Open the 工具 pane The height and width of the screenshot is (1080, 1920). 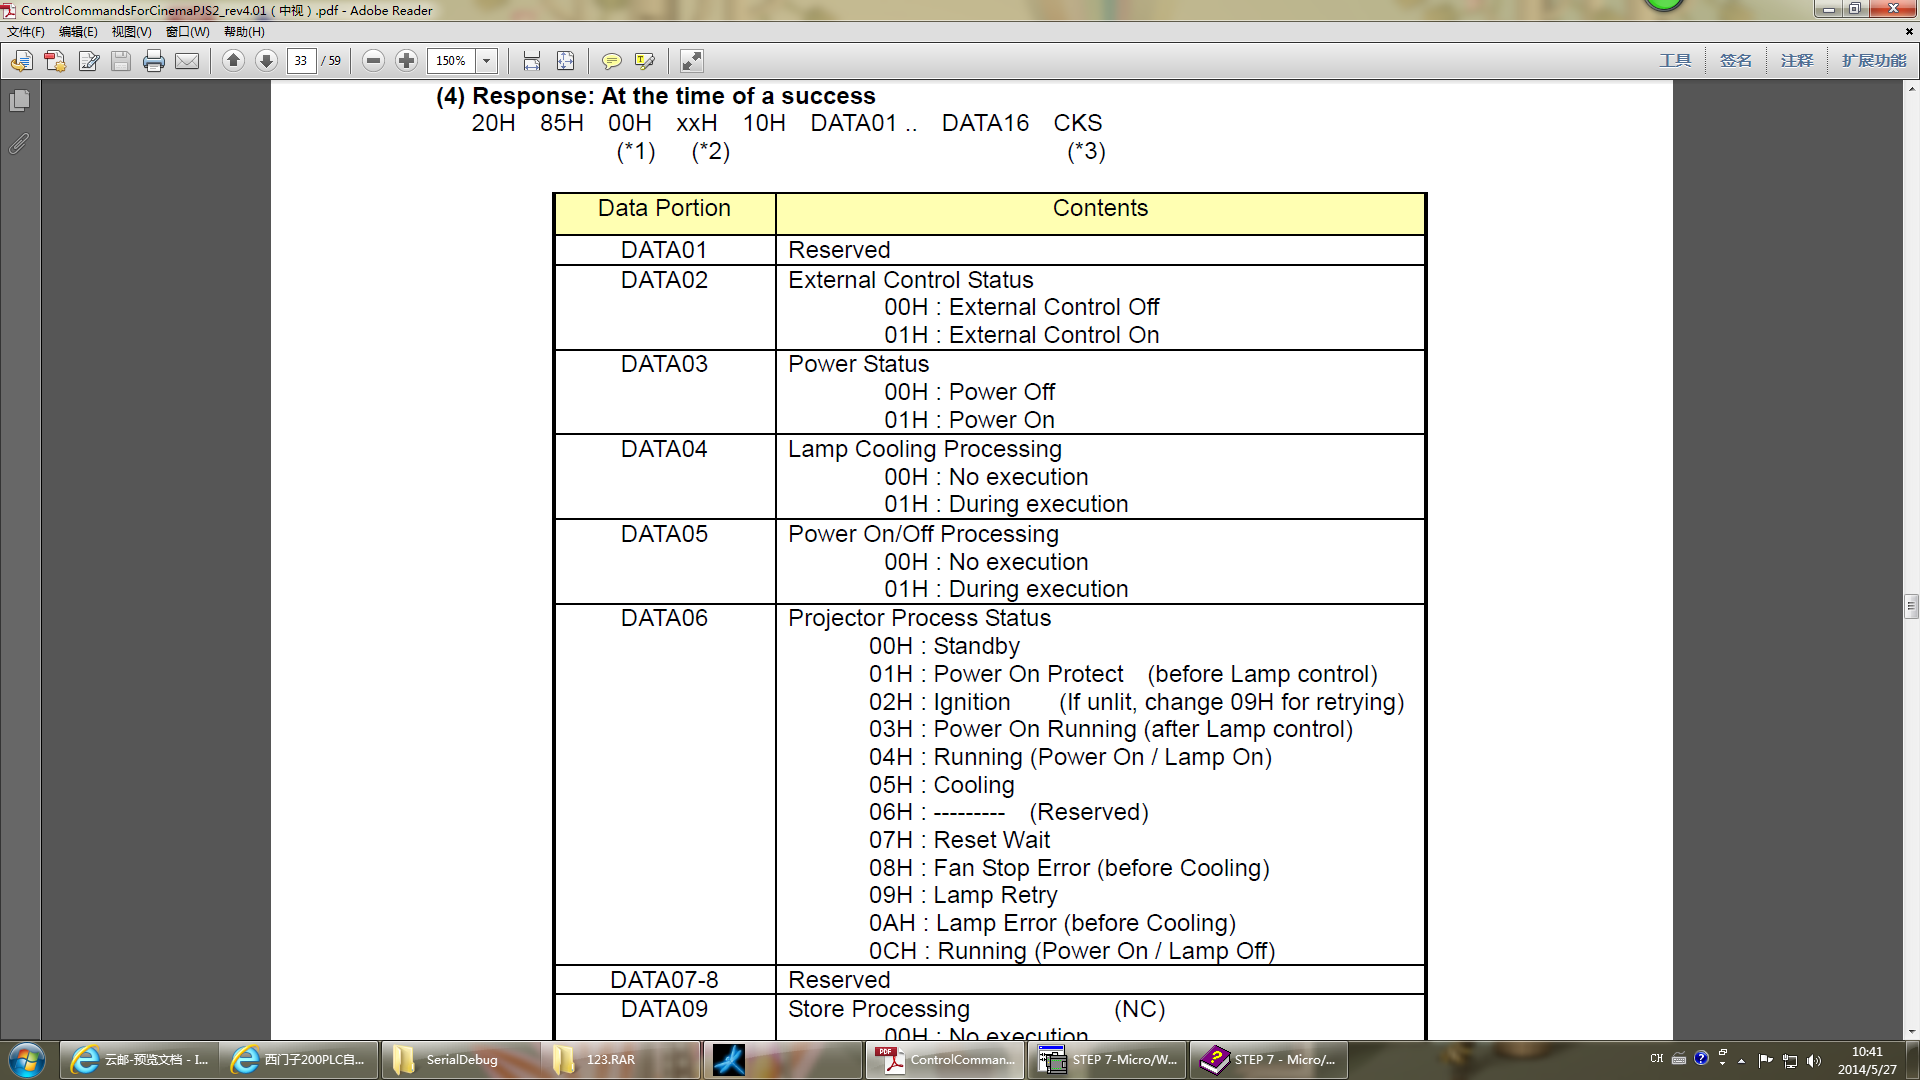[x=1675, y=61]
